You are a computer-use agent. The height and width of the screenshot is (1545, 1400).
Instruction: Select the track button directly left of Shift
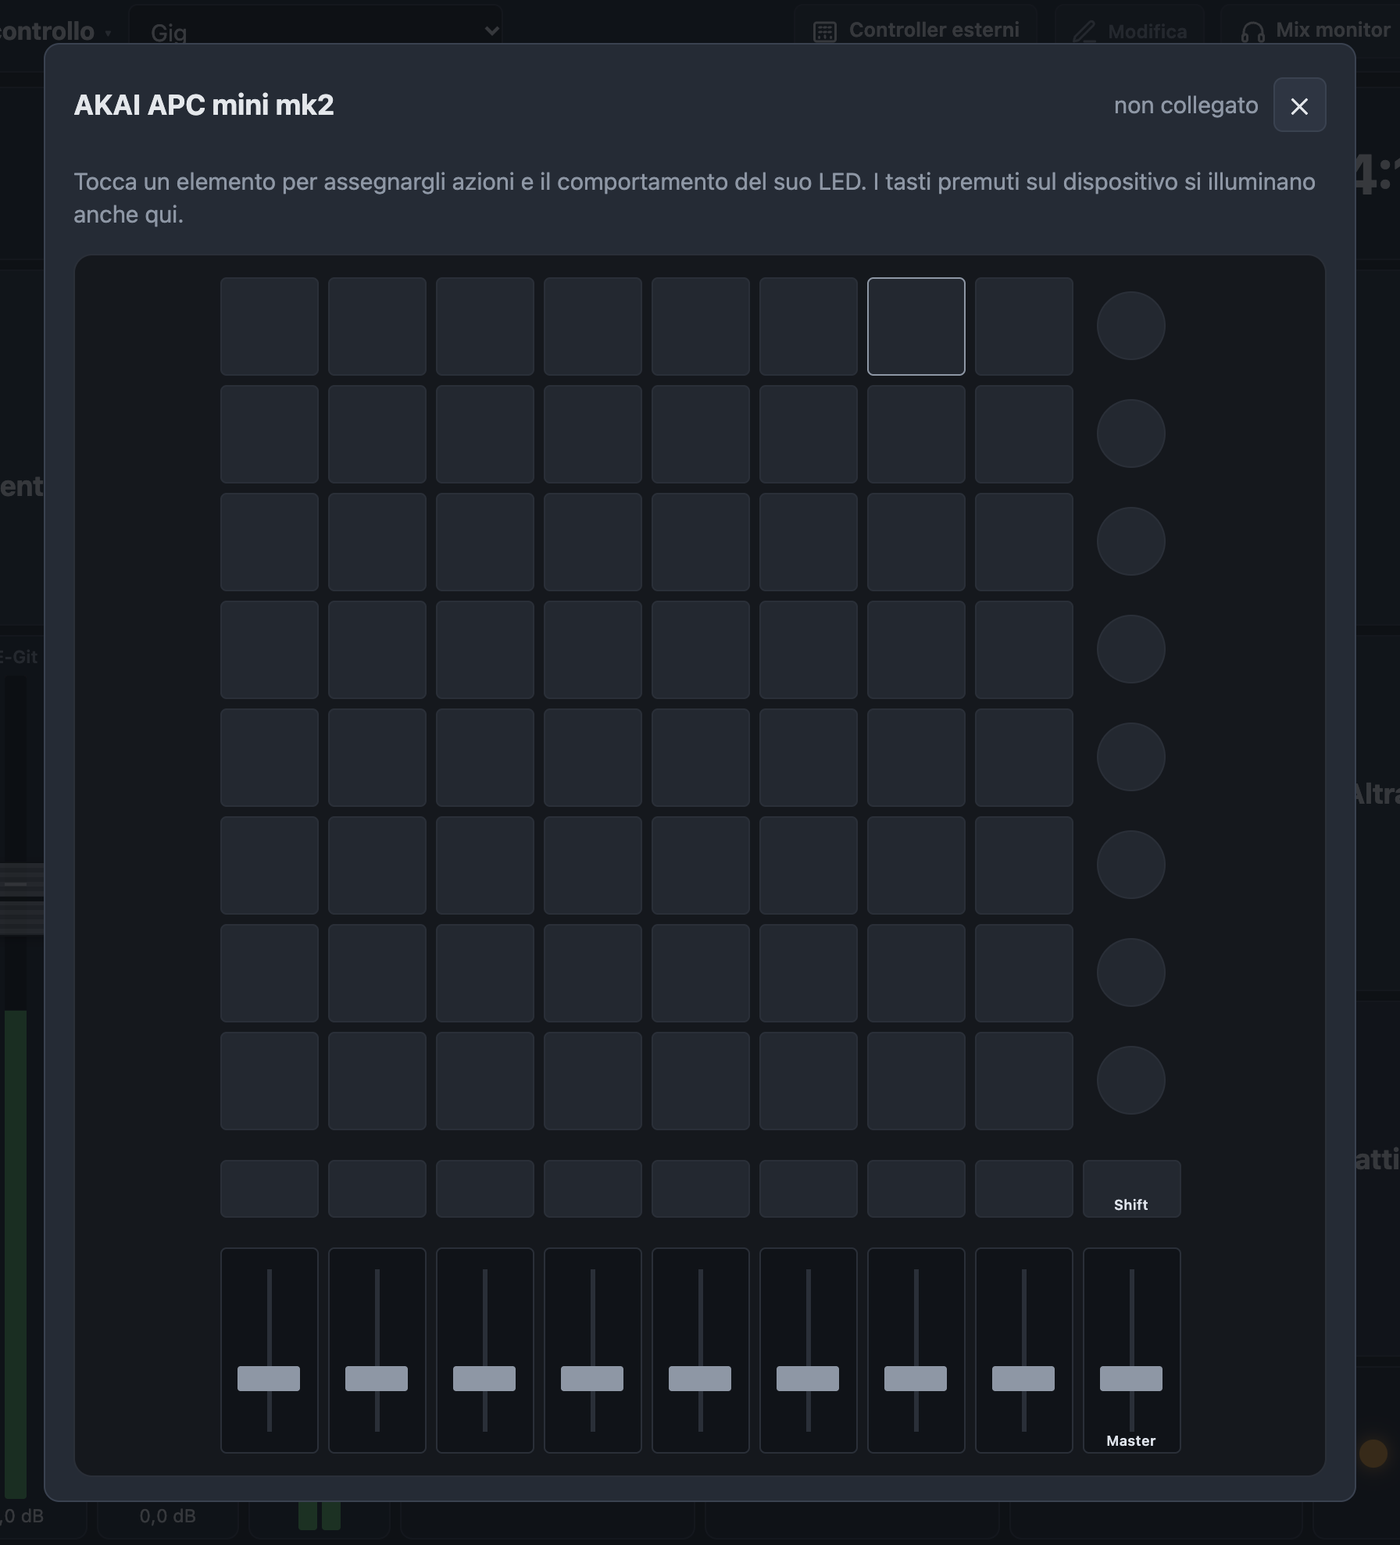[x=1024, y=1189]
